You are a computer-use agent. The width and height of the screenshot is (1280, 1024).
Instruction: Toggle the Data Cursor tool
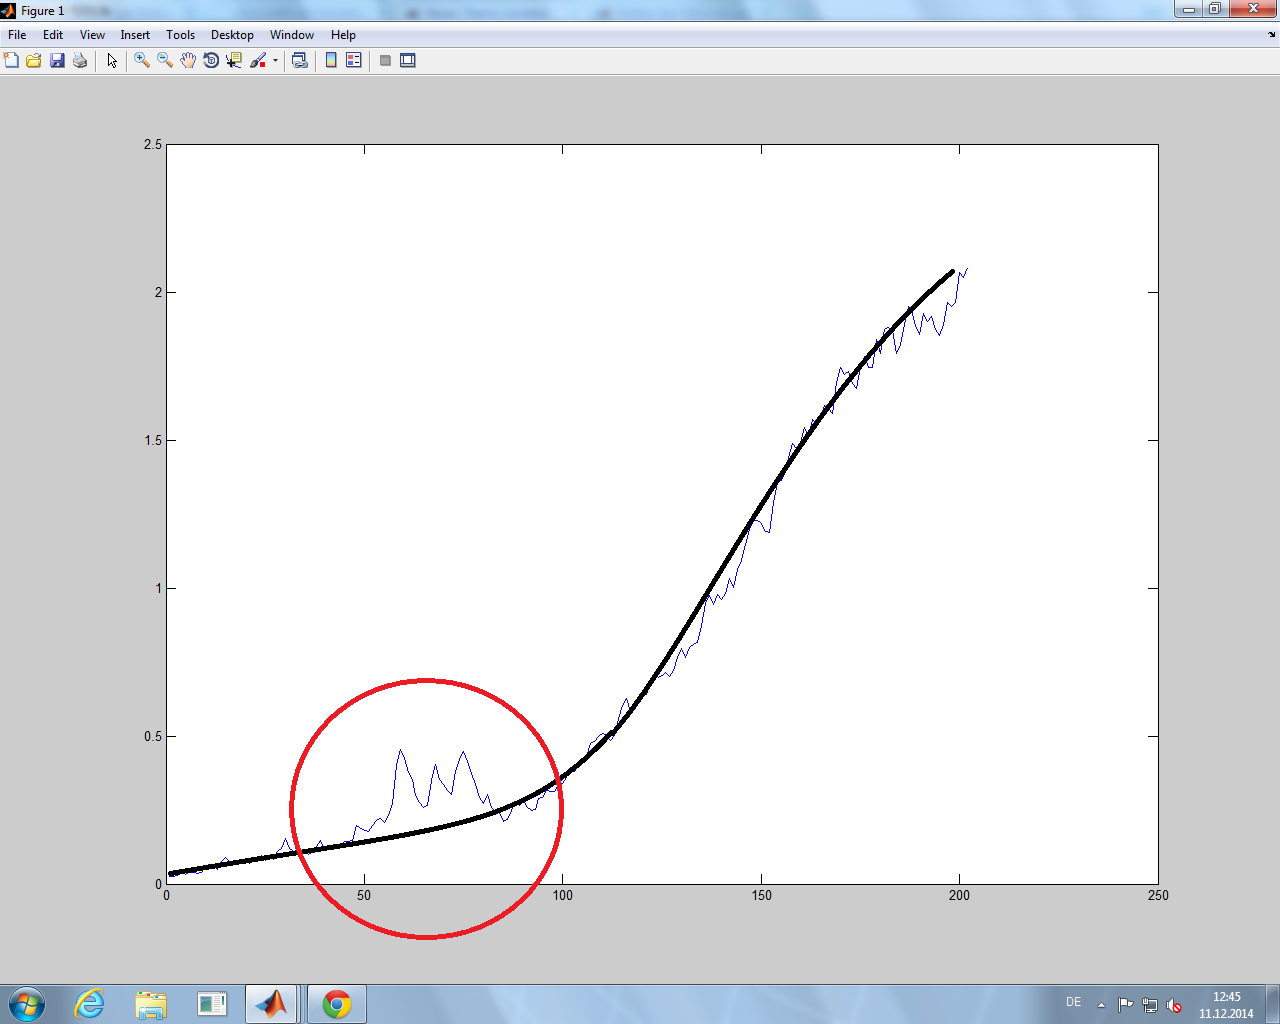(234, 61)
